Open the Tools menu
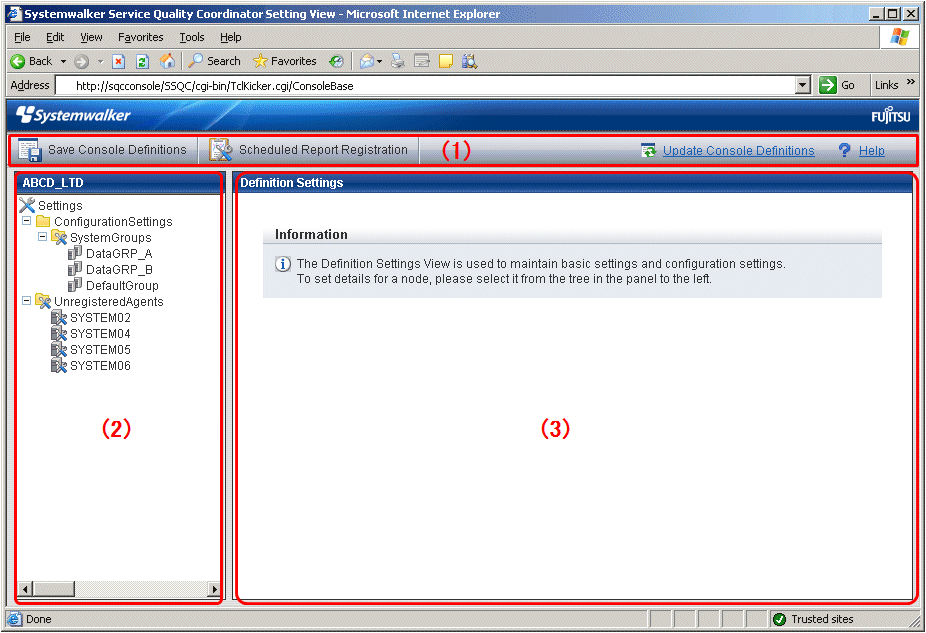The image size is (926, 633). (192, 37)
